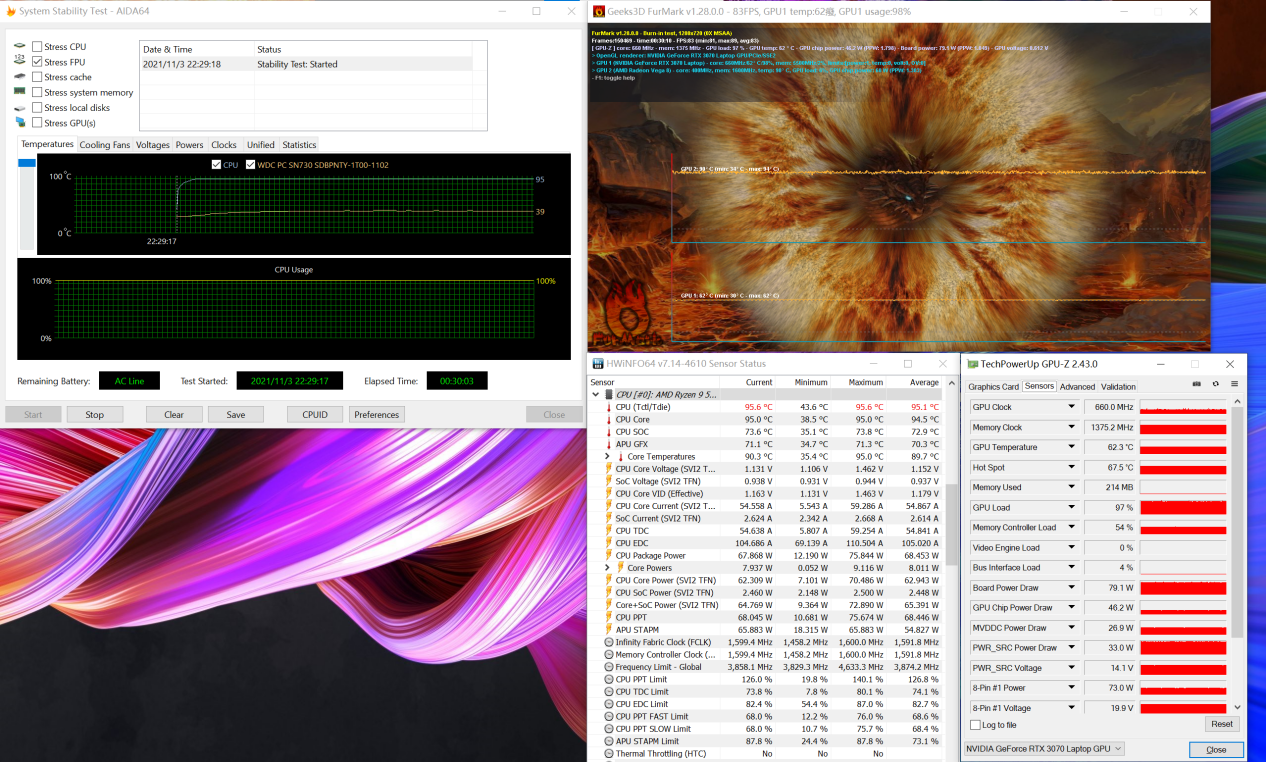Enable the Stress GPU(s) checkbox

pyautogui.click(x=37, y=123)
